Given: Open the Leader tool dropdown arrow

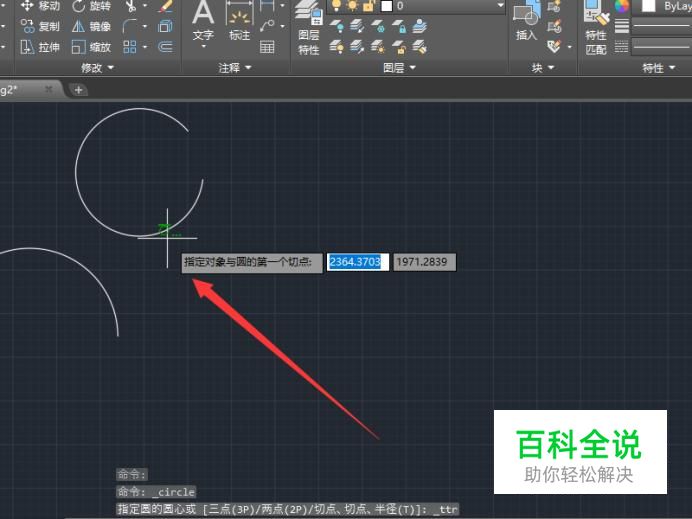Looking at the screenshot, I should coord(282,26).
